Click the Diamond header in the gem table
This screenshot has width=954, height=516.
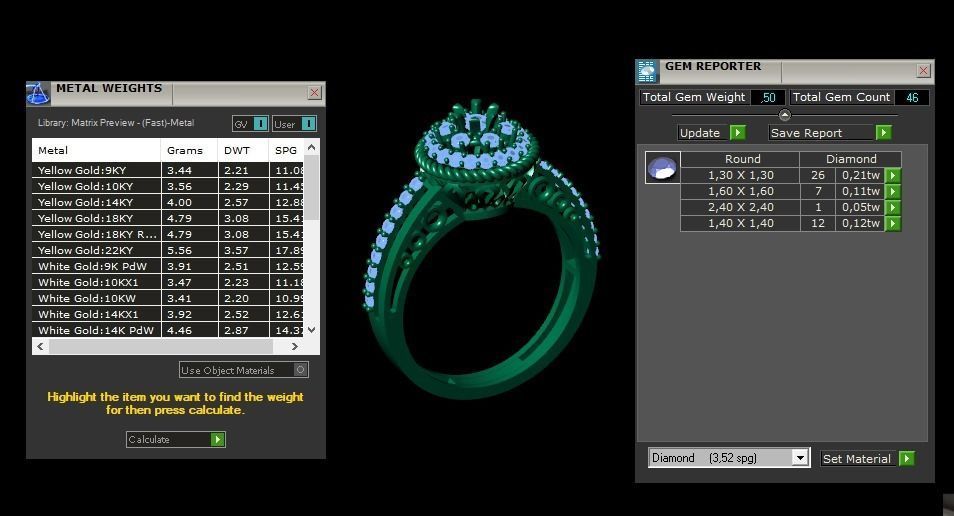coord(851,159)
